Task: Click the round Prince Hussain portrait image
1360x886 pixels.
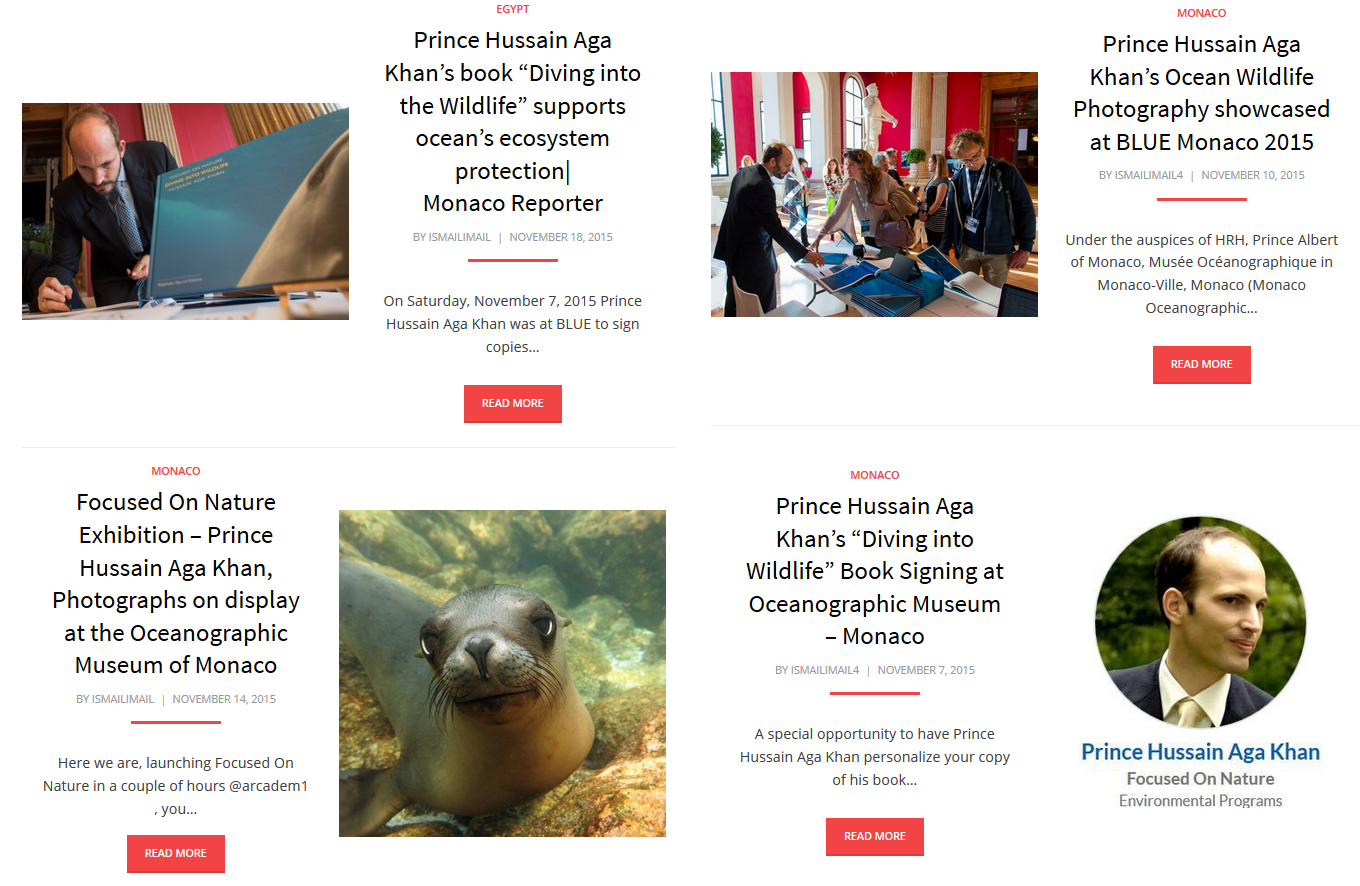Action: click(1200, 622)
